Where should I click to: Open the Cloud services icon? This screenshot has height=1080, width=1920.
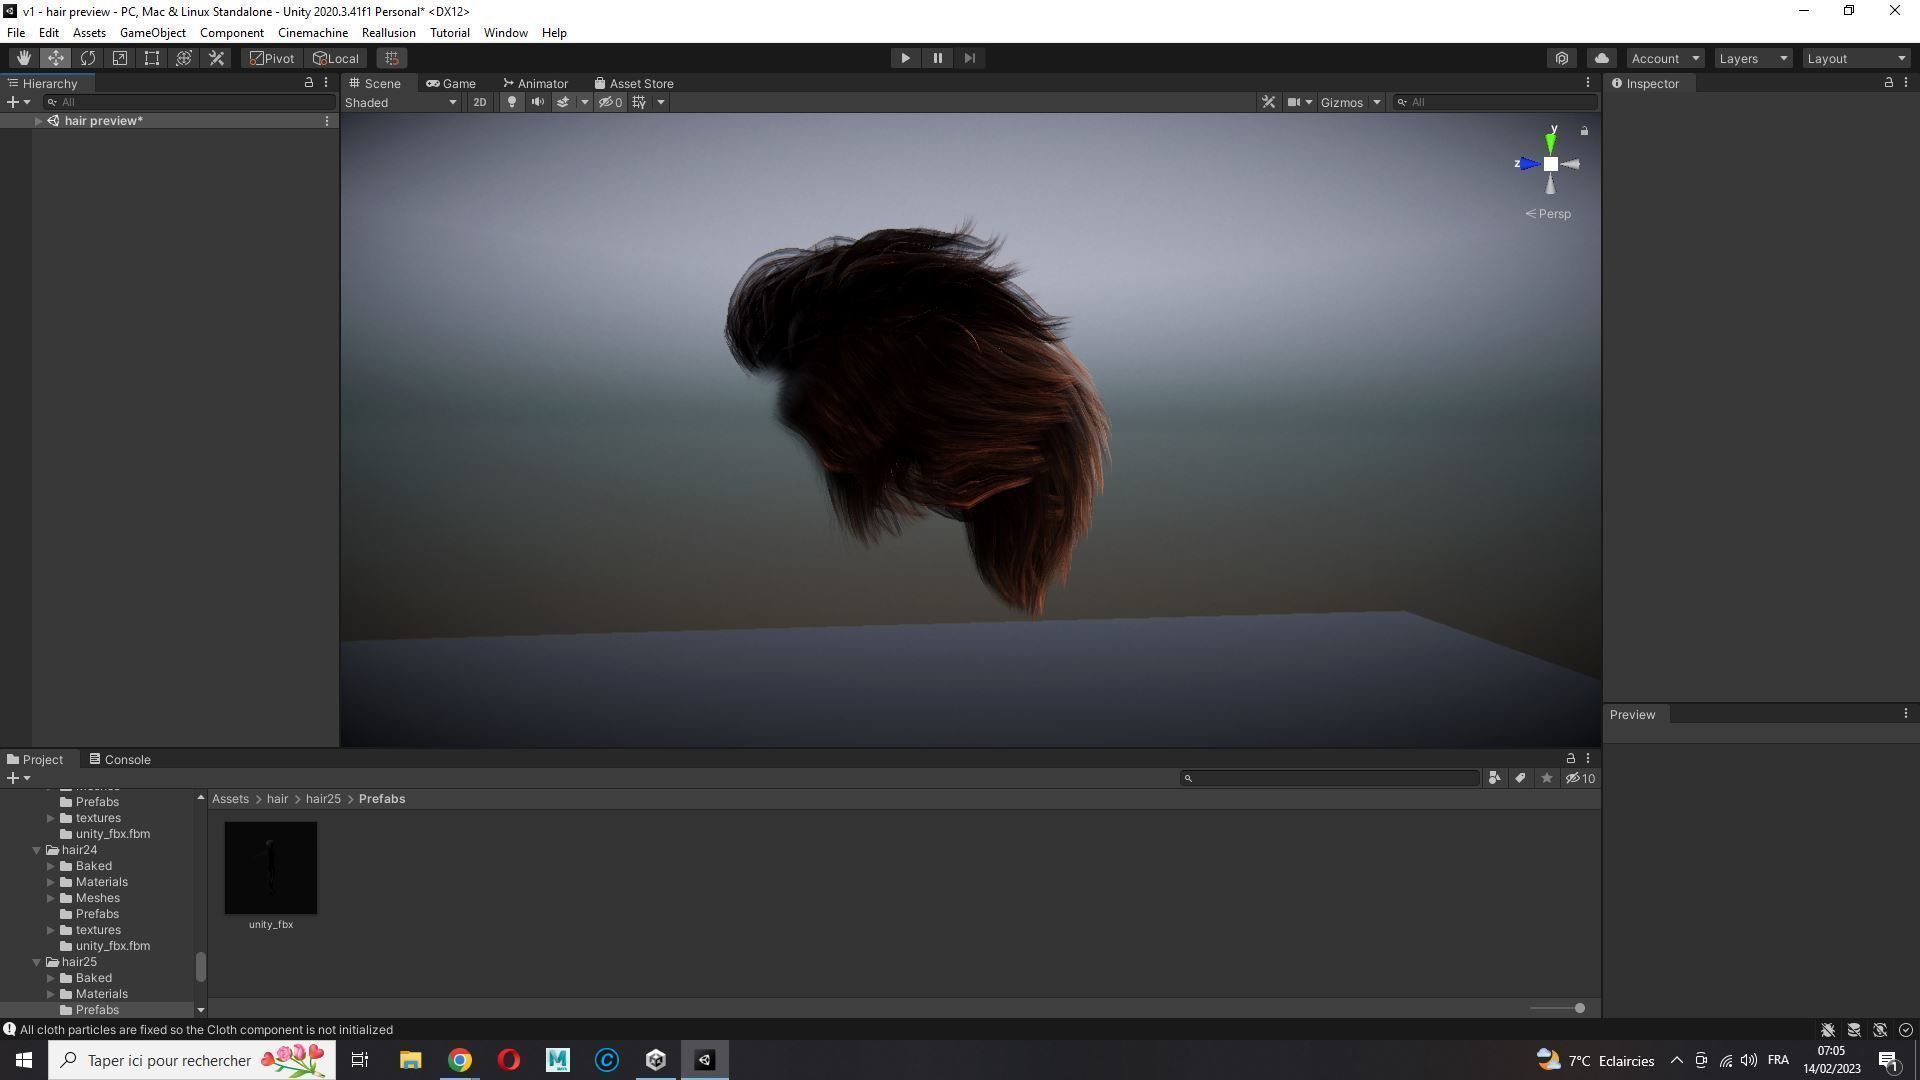1601,58
